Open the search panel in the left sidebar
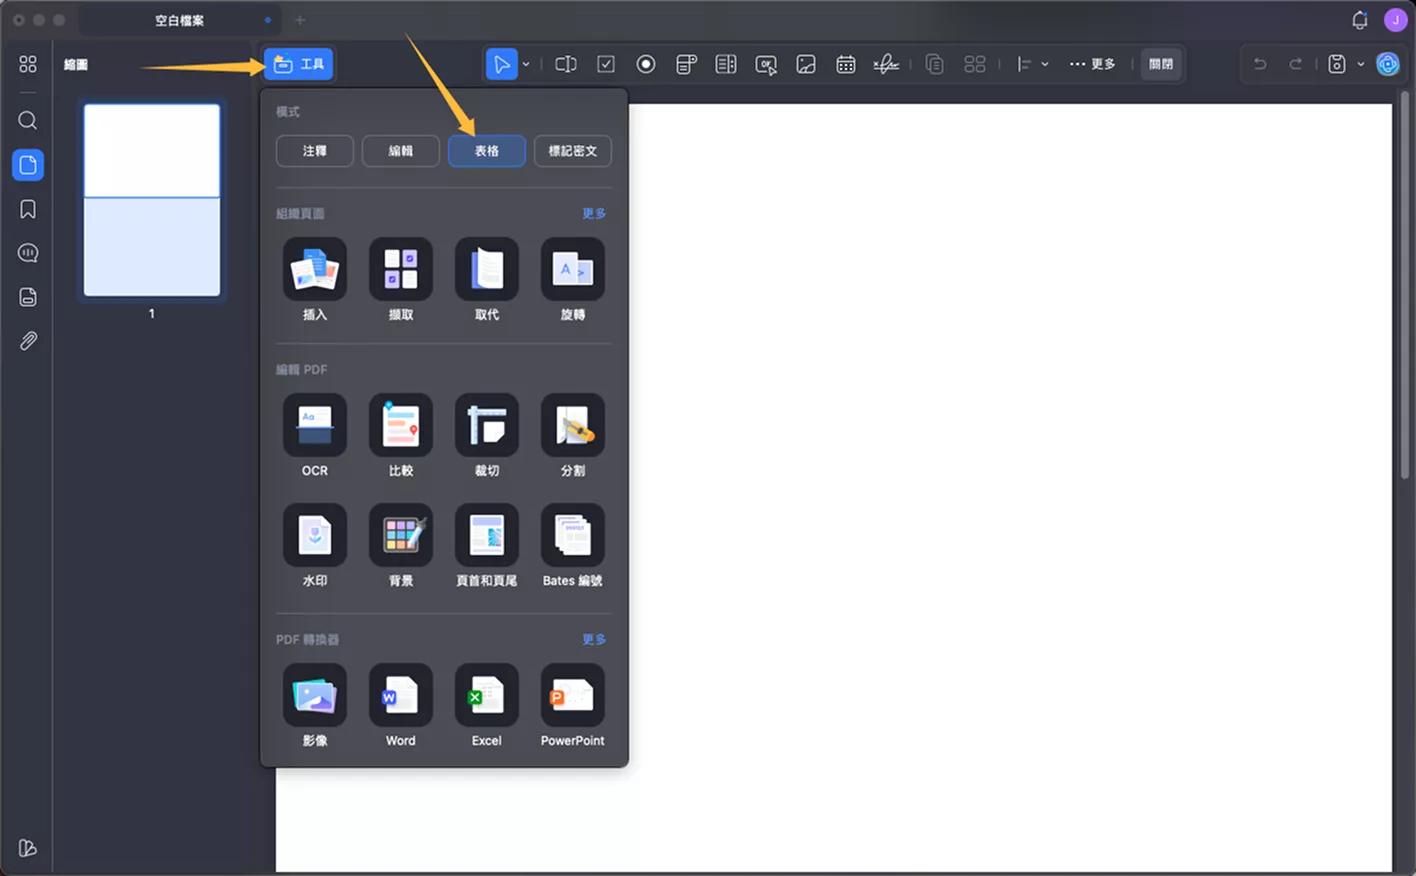Screen dimensions: 1416x876 tap(28, 121)
